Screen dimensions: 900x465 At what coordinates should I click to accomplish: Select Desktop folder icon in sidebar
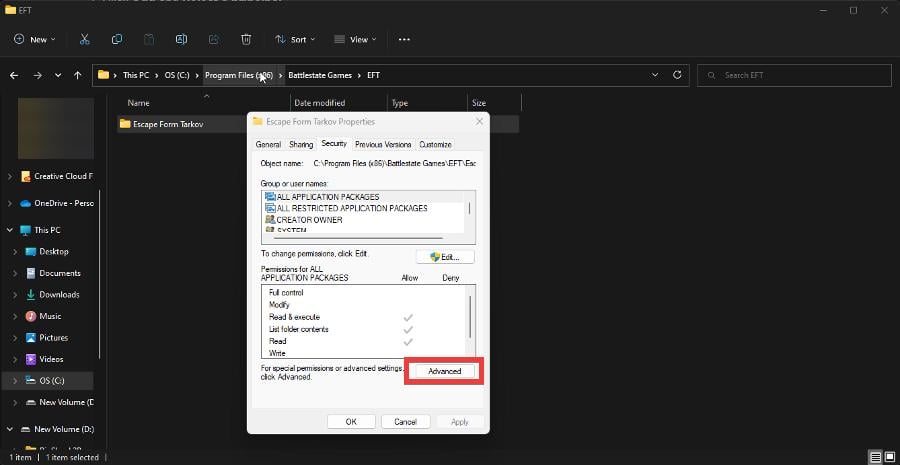pos(31,251)
